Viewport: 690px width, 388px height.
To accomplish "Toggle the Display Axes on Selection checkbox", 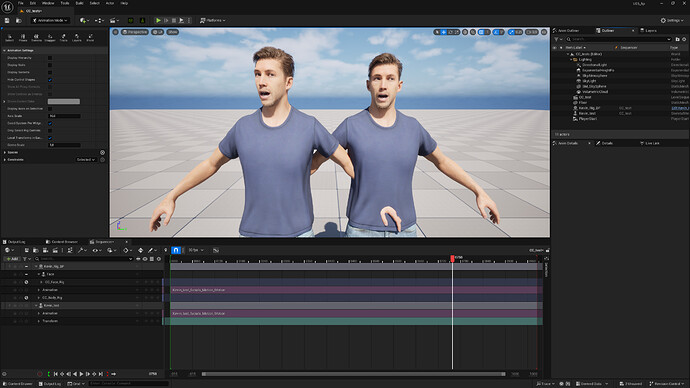I will (50, 109).
